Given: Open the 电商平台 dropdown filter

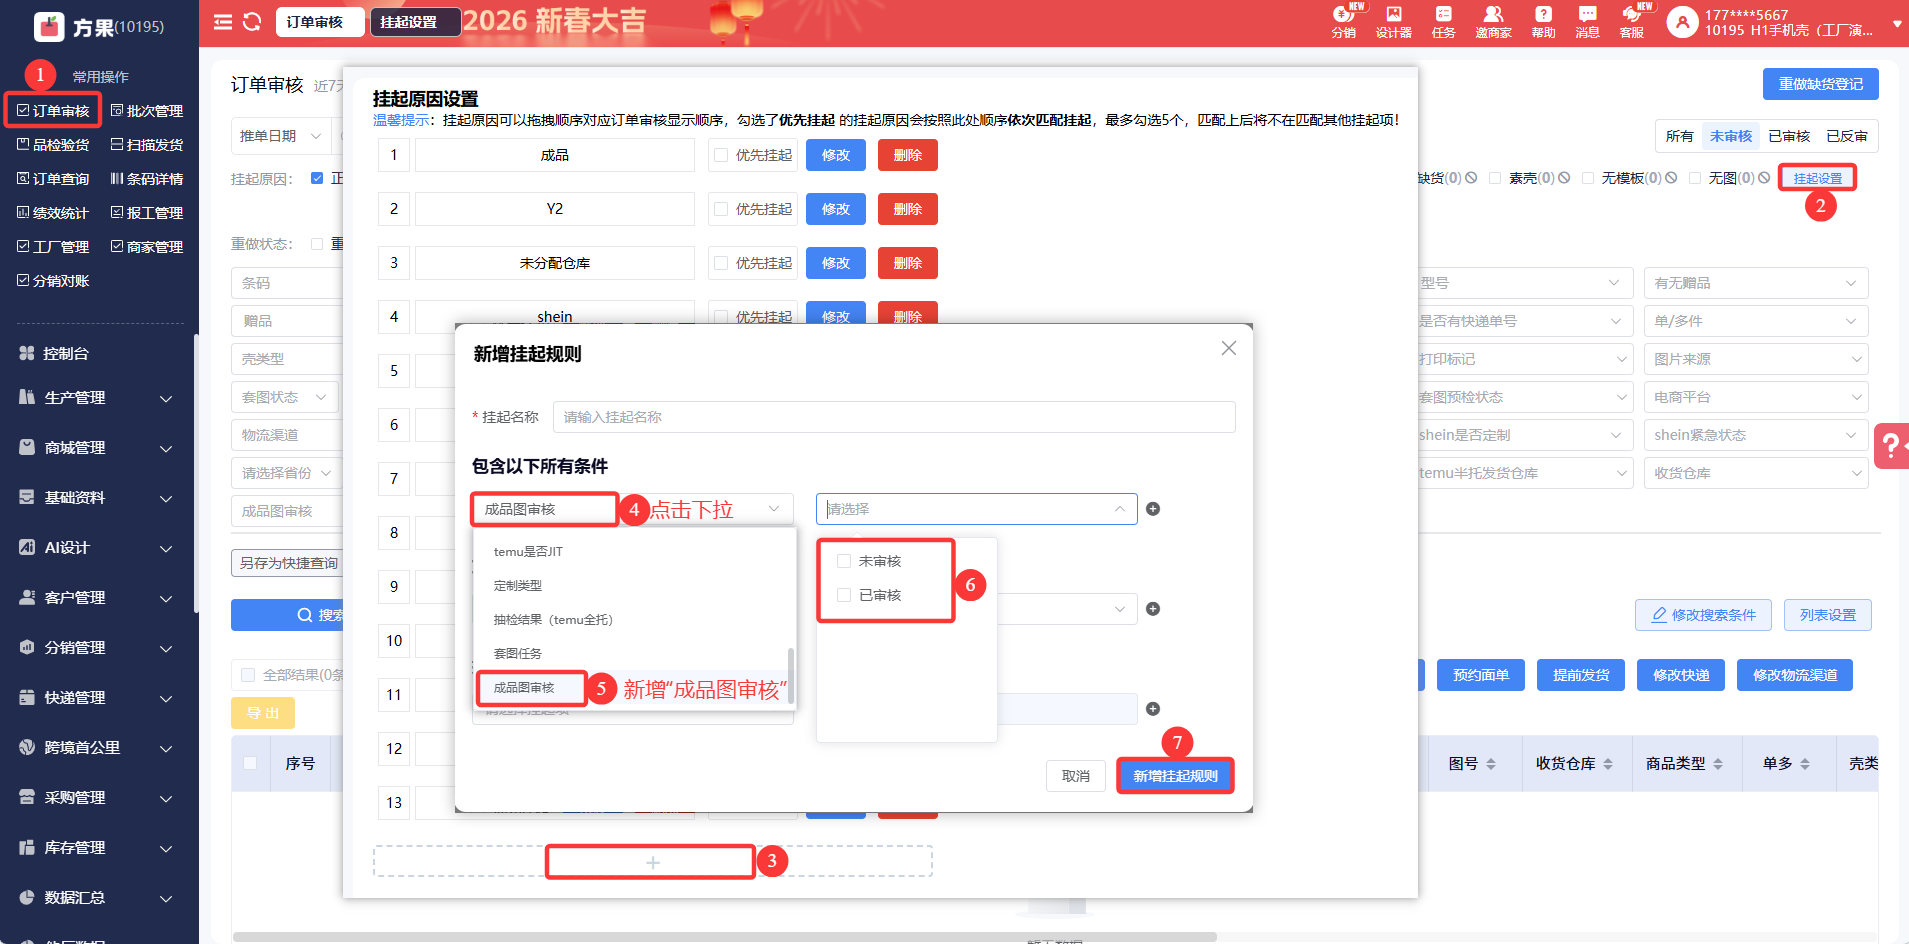Looking at the screenshot, I should pyautogui.click(x=1756, y=397).
